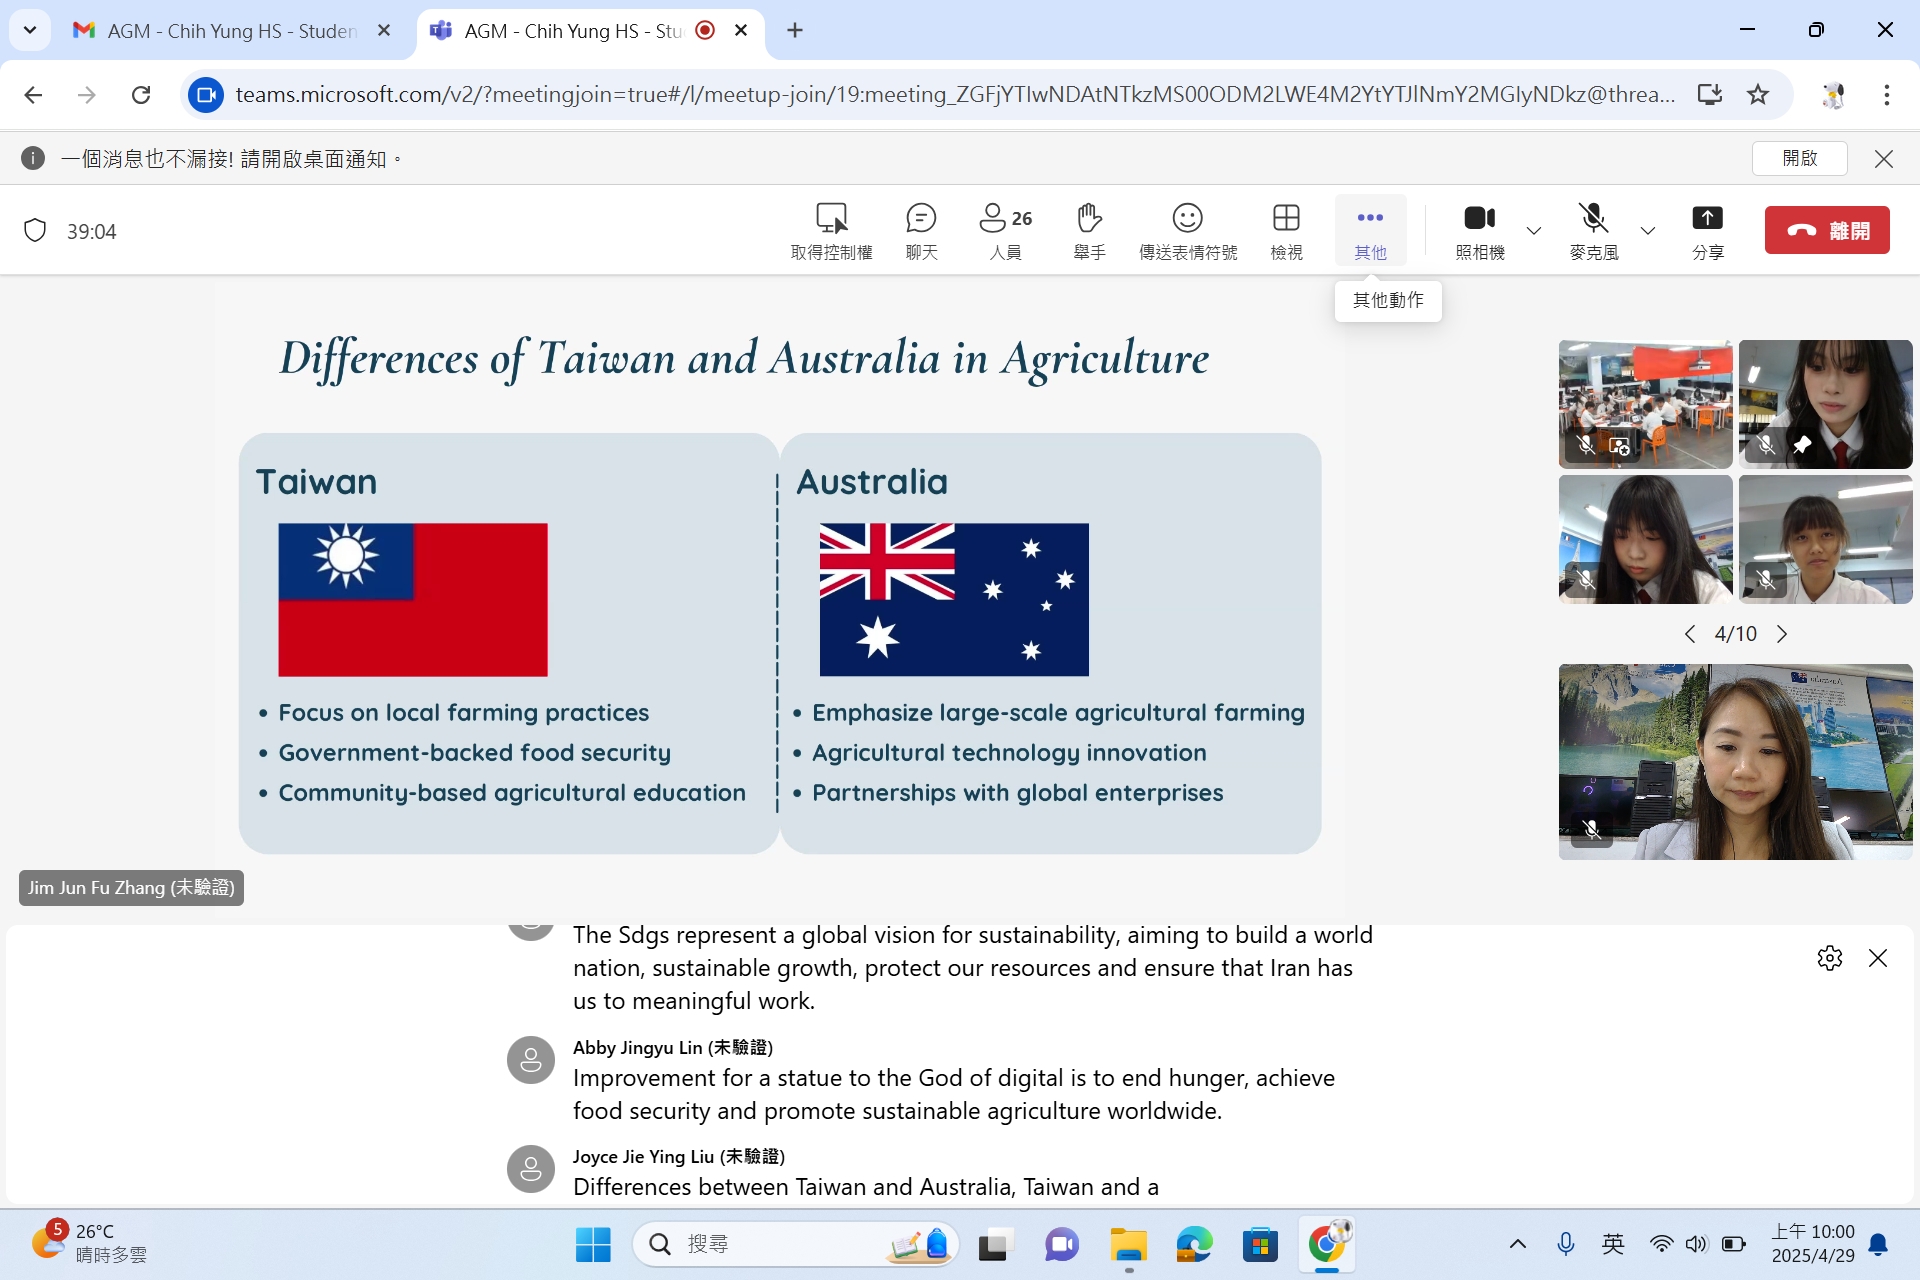Show the participants list (人員)
This screenshot has height=1280, width=1920.
[x=1006, y=231]
